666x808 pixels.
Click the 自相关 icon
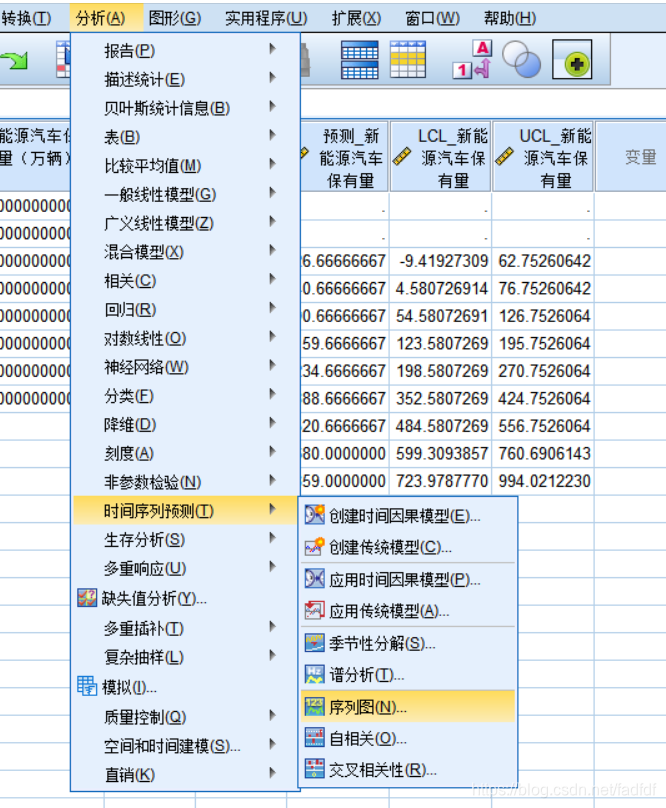(314, 738)
